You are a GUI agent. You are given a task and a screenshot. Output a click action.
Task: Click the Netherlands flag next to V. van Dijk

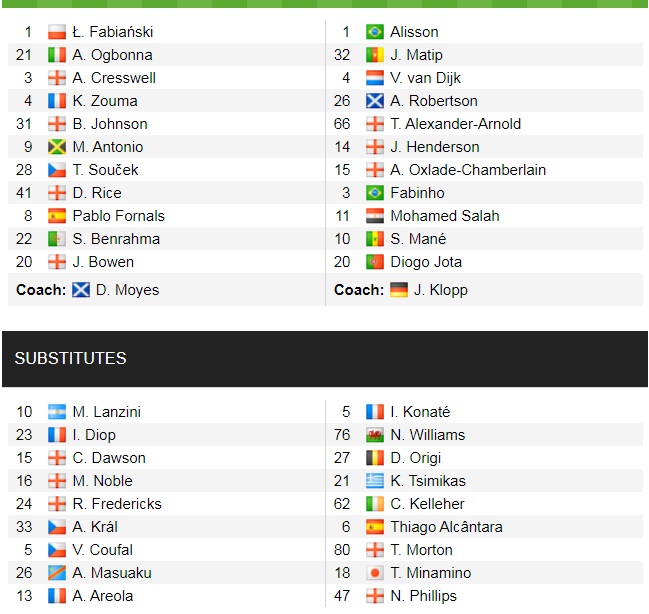tap(375, 78)
